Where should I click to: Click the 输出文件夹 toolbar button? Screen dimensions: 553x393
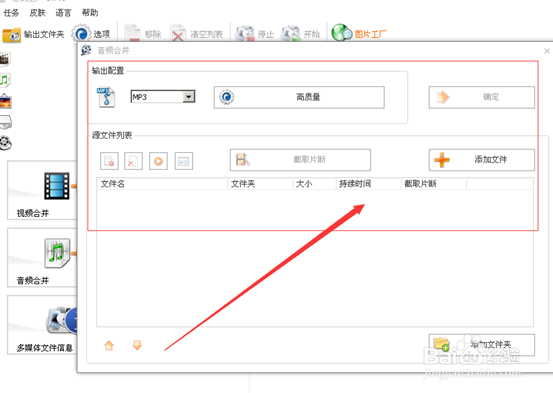coord(33,34)
